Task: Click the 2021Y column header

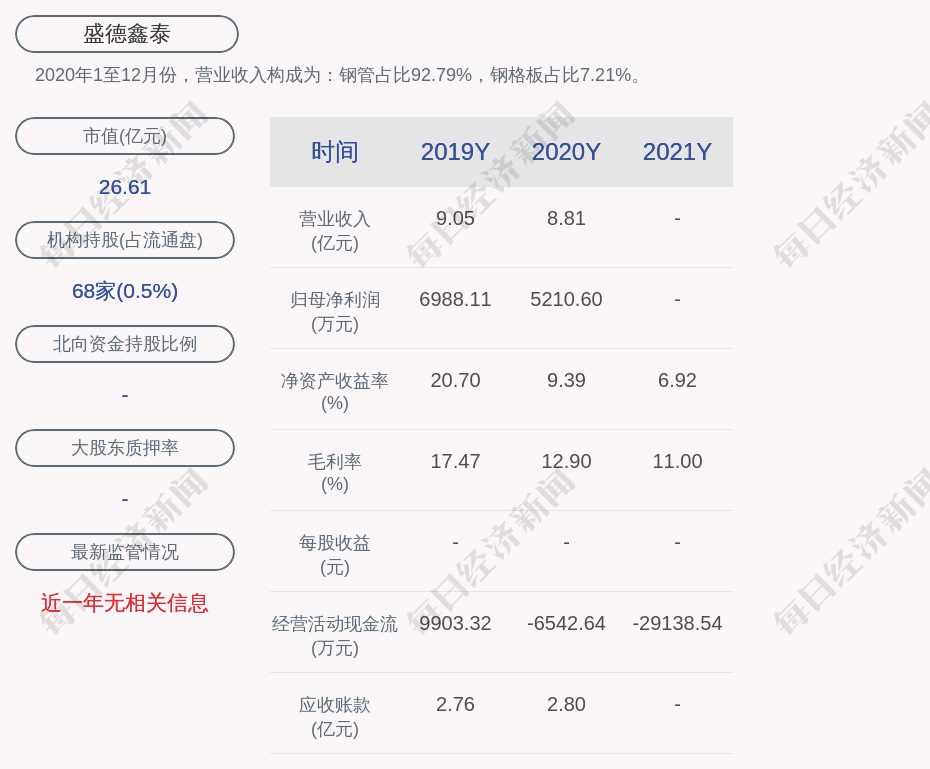Action: [677, 152]
